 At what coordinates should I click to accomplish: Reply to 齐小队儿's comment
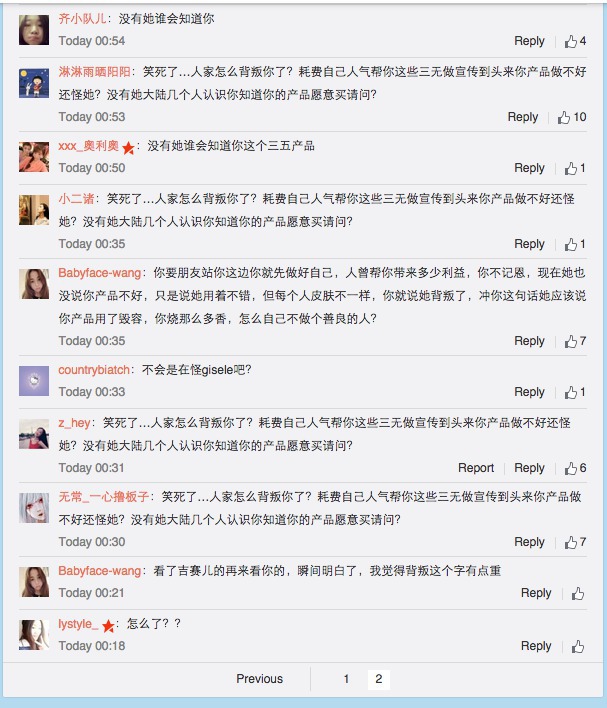pos(529,42)
